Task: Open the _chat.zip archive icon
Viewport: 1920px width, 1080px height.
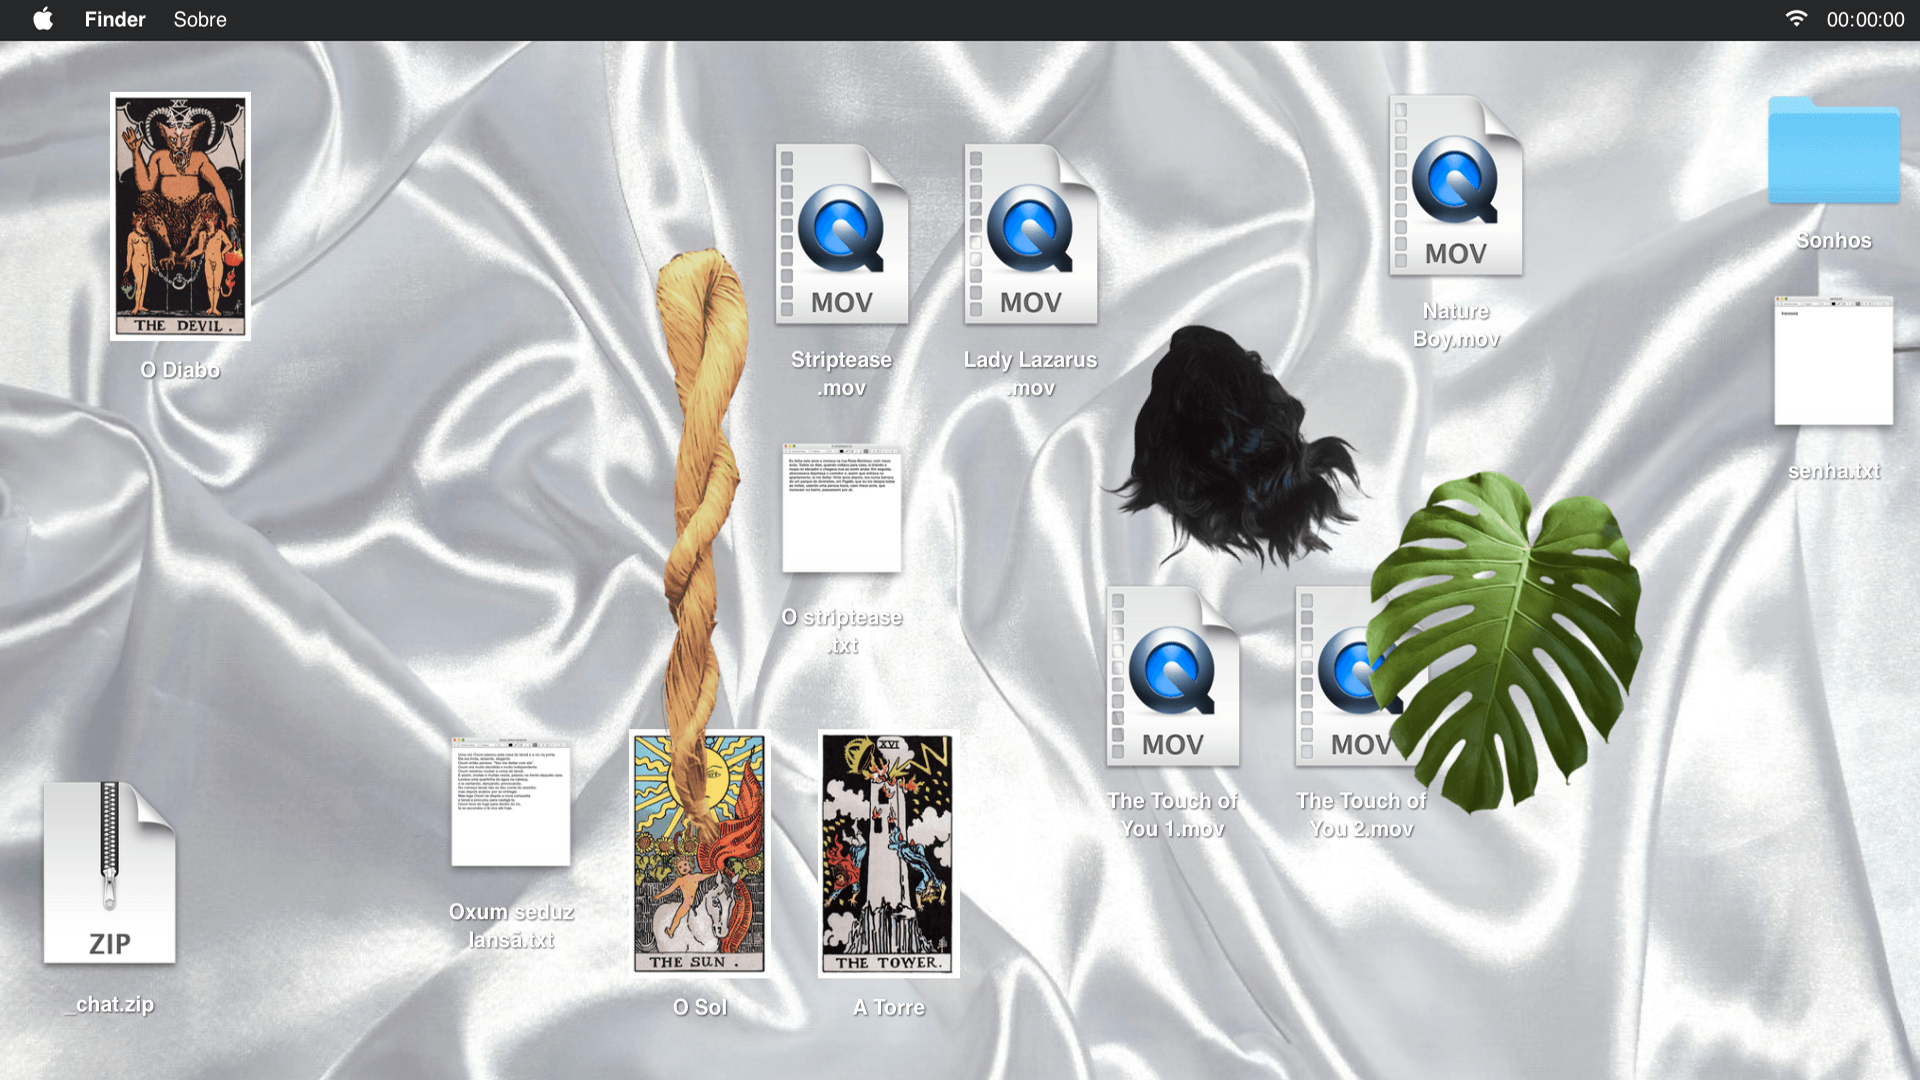Action: click(x=110, y=873)
